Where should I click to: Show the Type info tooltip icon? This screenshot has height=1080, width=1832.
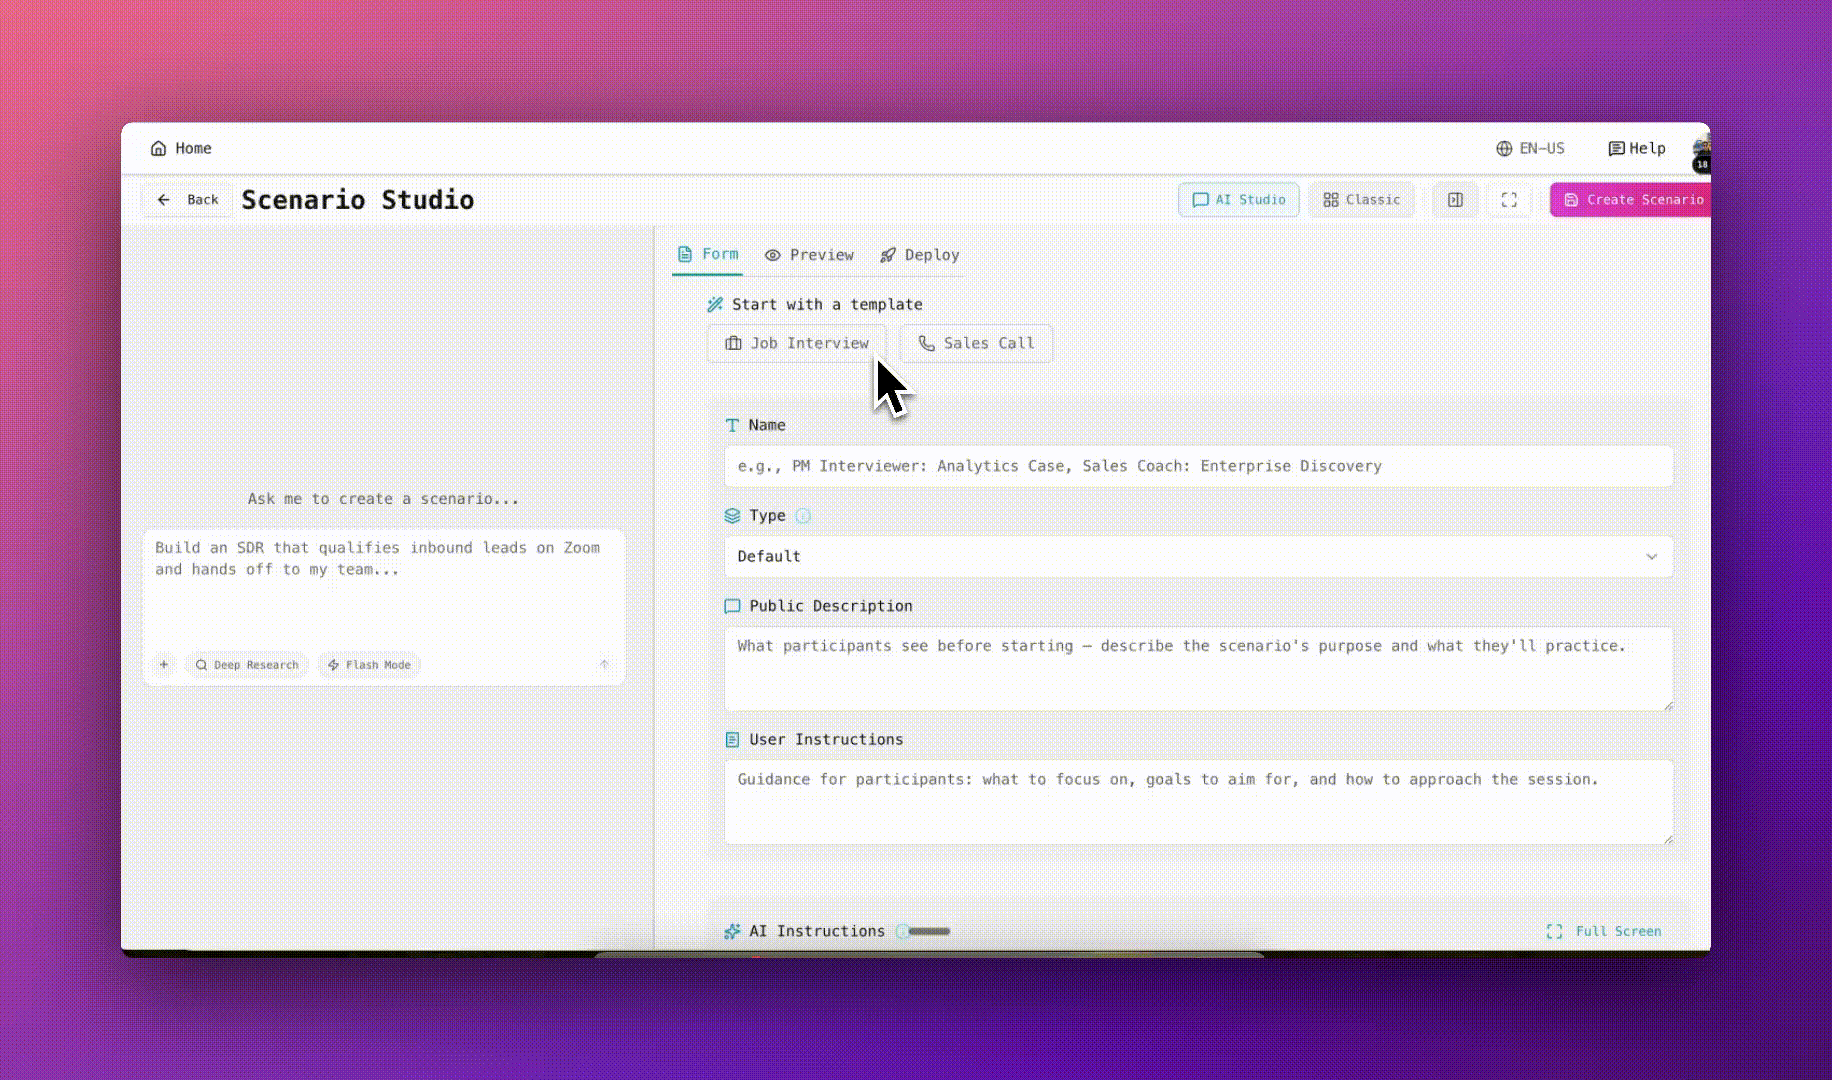pos(803,516)
